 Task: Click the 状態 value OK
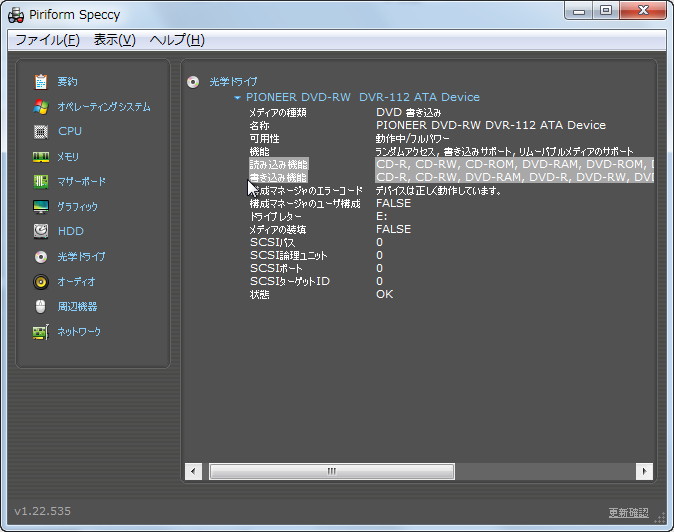[x=385, y=294]
